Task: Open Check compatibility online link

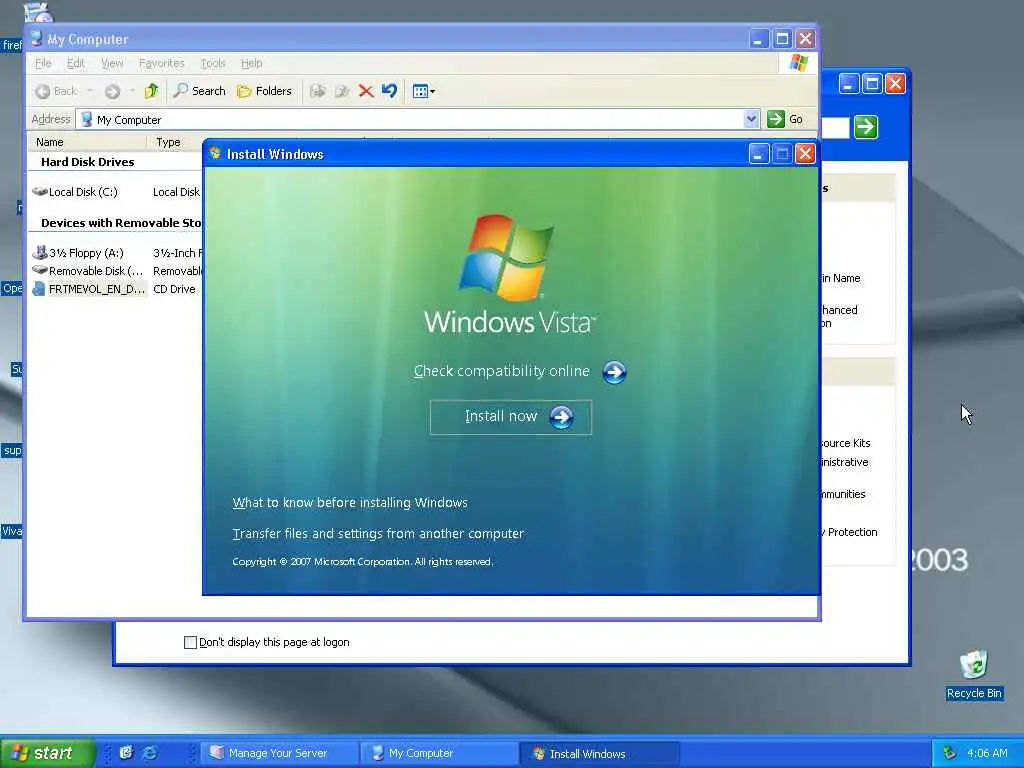Action: pyautogui.click(x=502, y=371)
